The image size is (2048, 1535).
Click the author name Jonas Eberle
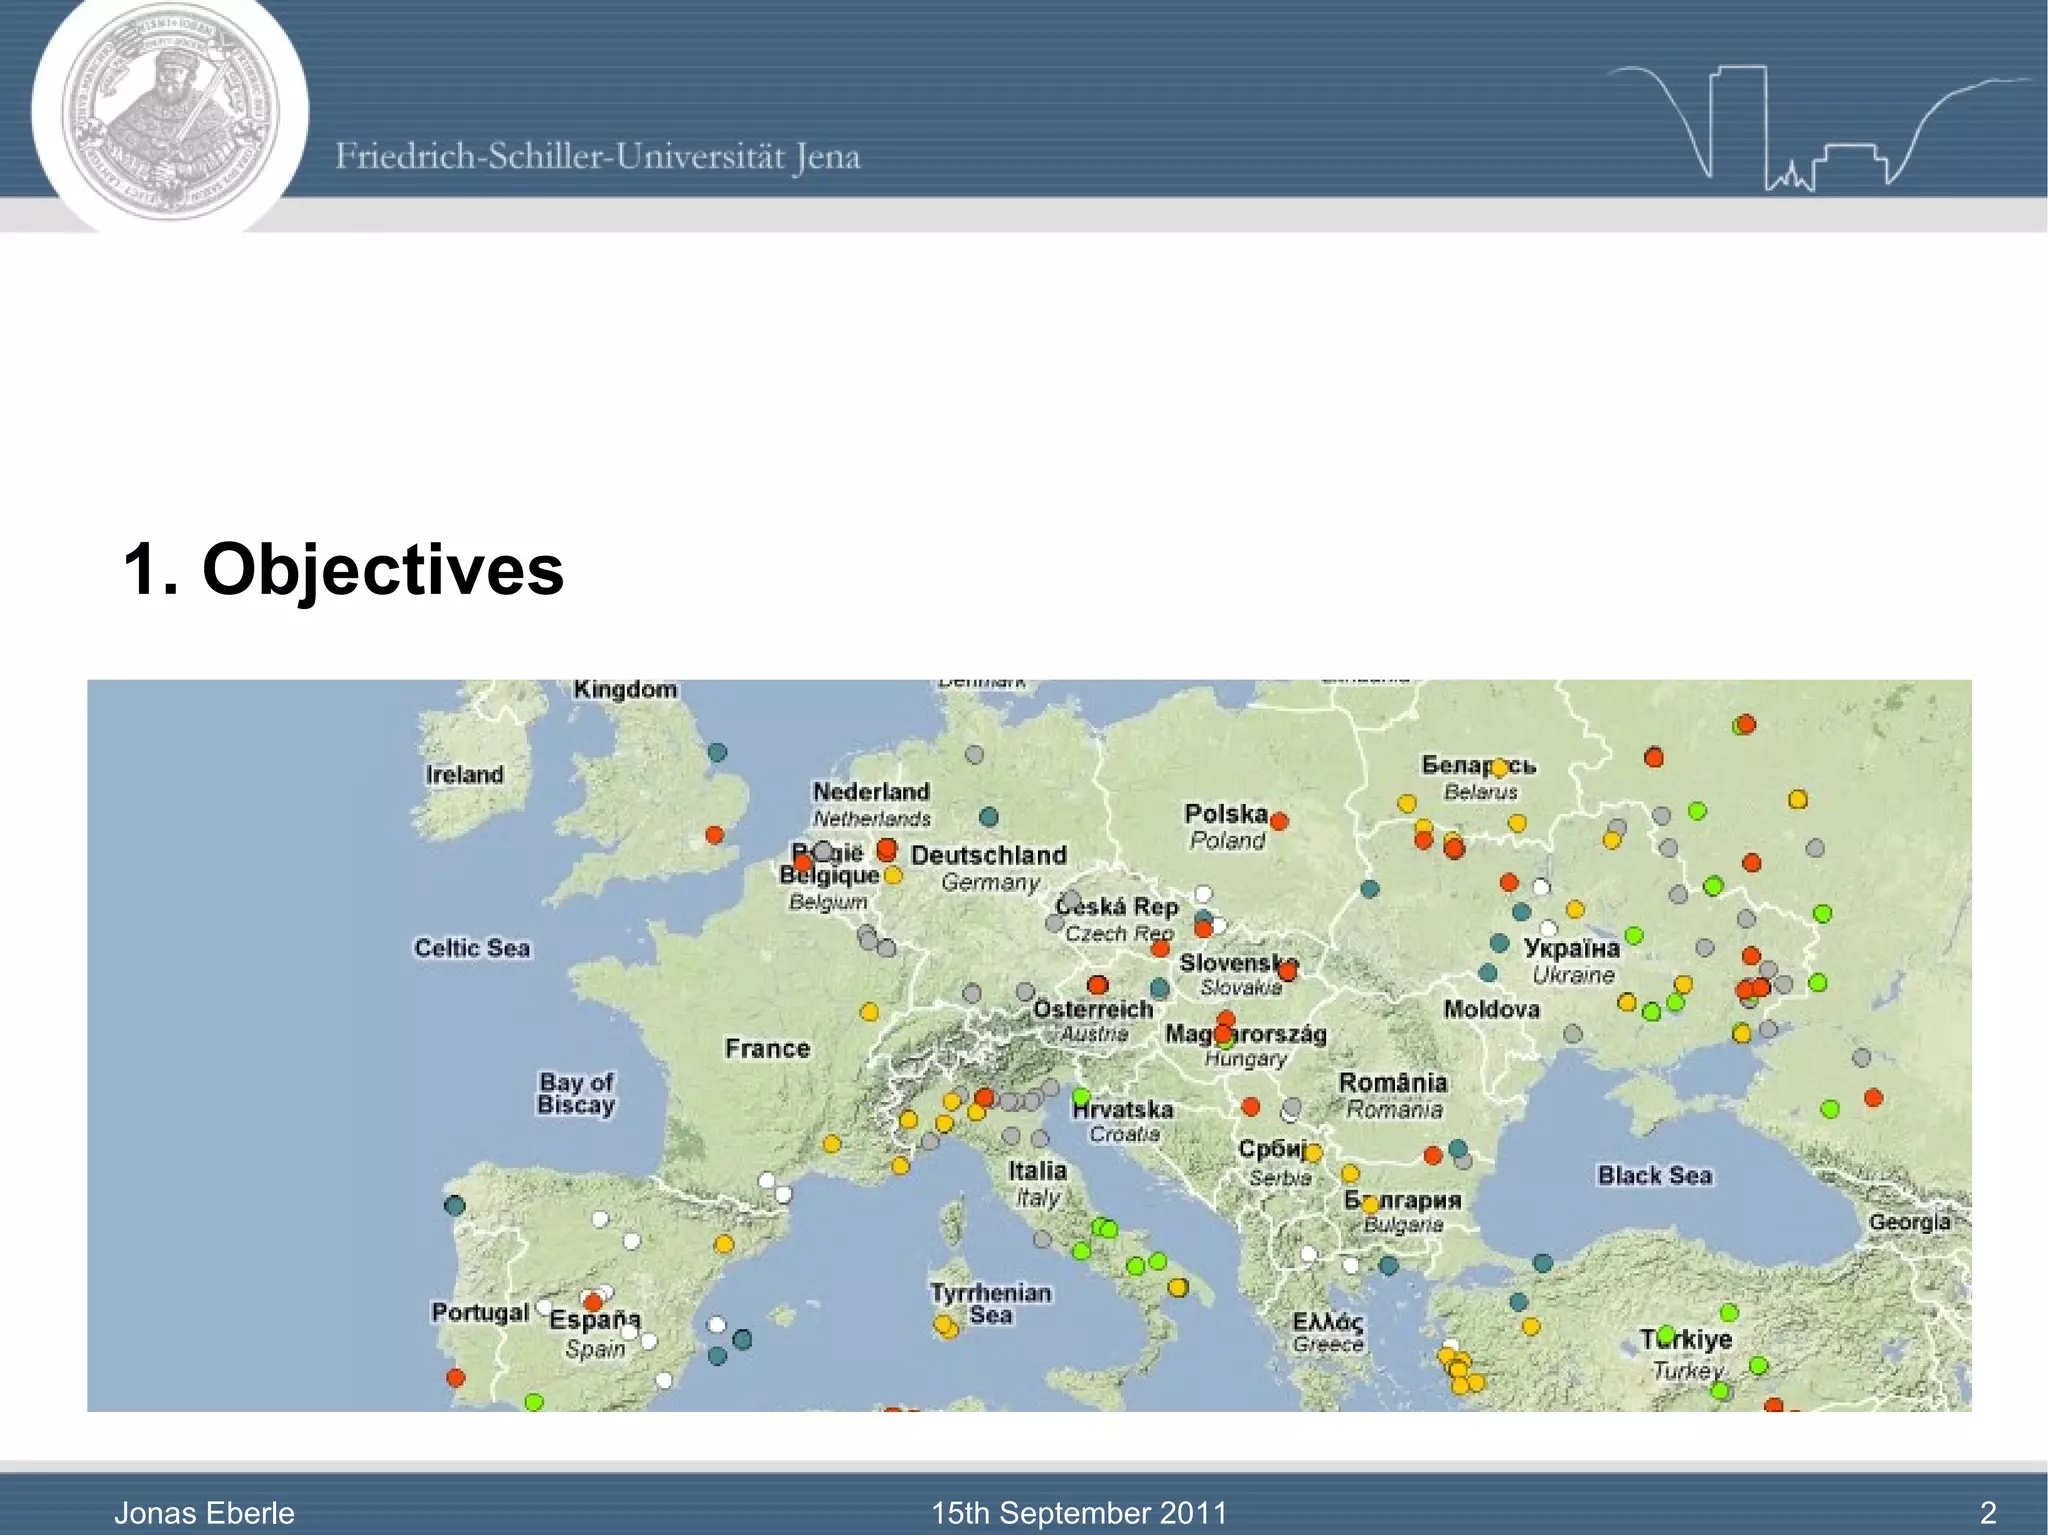click(204, 1512)
